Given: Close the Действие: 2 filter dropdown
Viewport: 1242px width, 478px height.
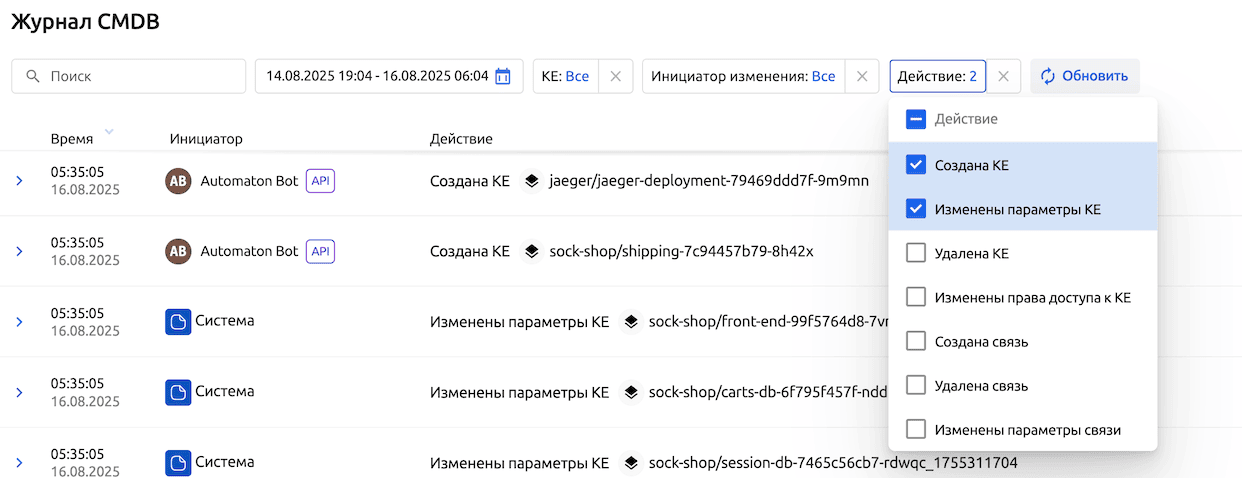Looking at the screenshot, I should [x=937, y=76].
